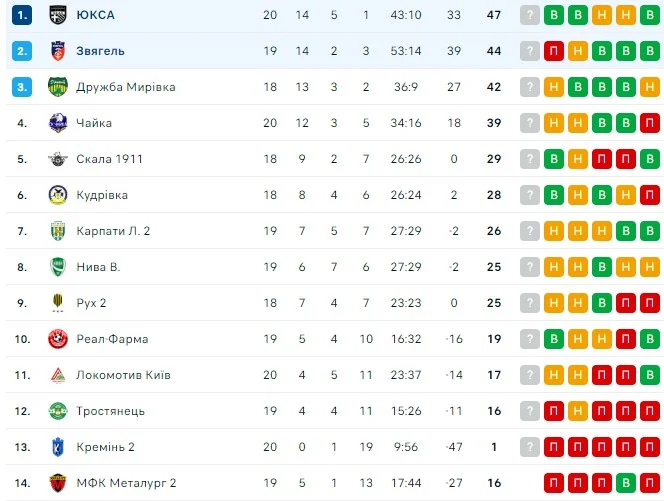The width and height of the screenshot is (664, 501).
Task: Click the МФК Металург 2 team name
Action: click(x=126, y=483)
